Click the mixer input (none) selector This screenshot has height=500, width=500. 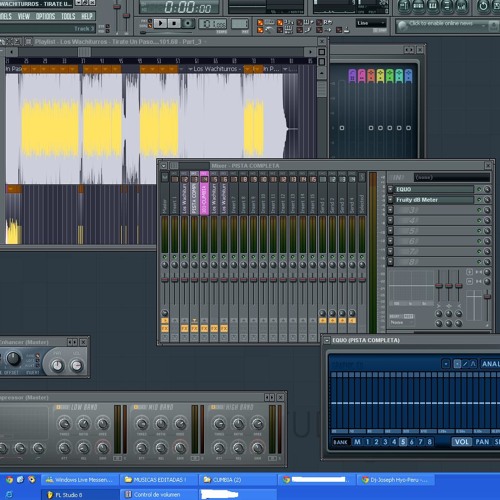pyautogui.click(x=452, y=177)
